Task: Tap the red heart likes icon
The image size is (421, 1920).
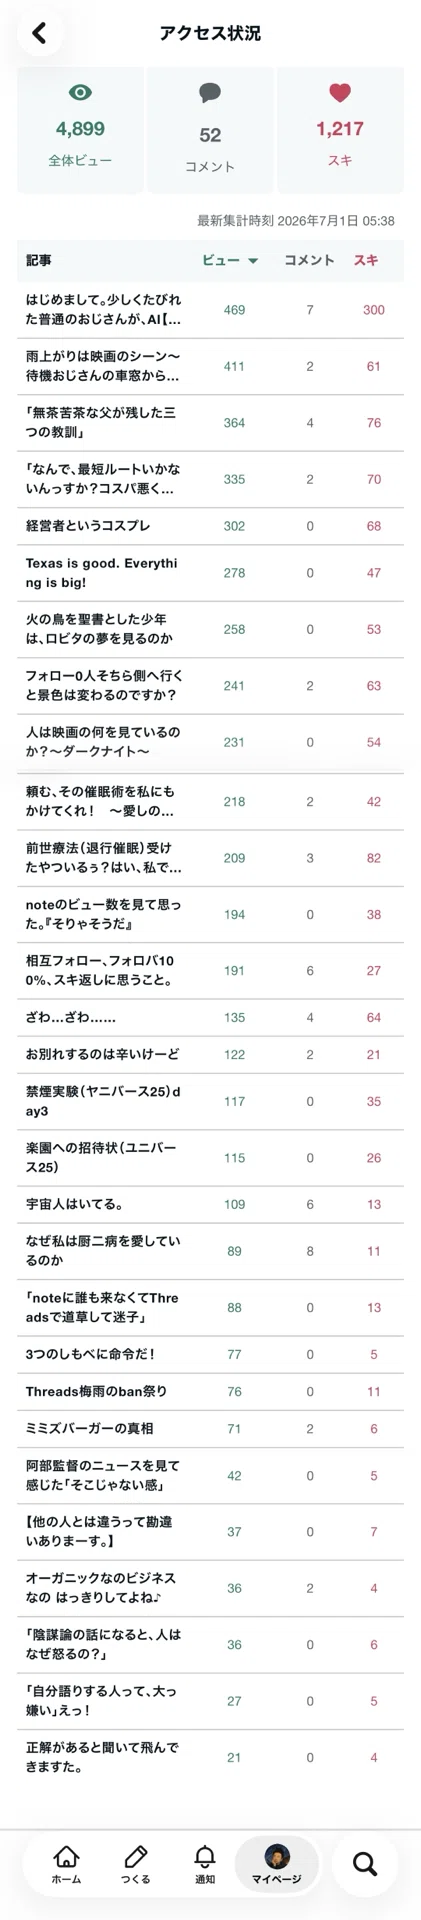Action: [x=340, y=93]
